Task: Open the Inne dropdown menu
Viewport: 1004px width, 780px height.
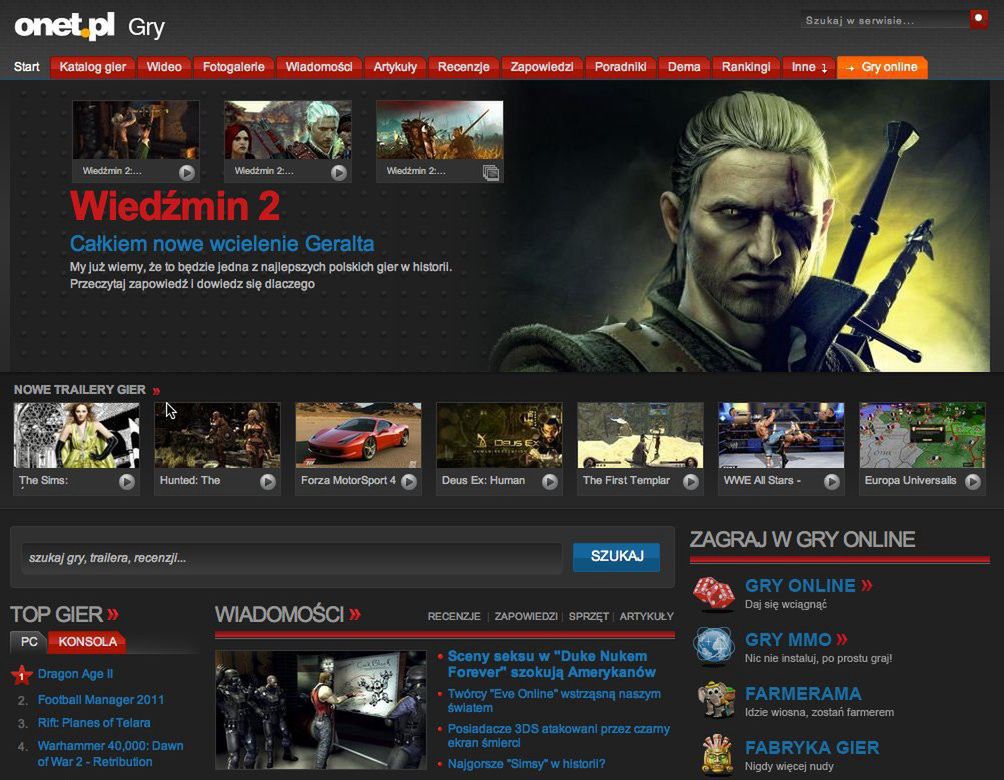Action: 809,67
